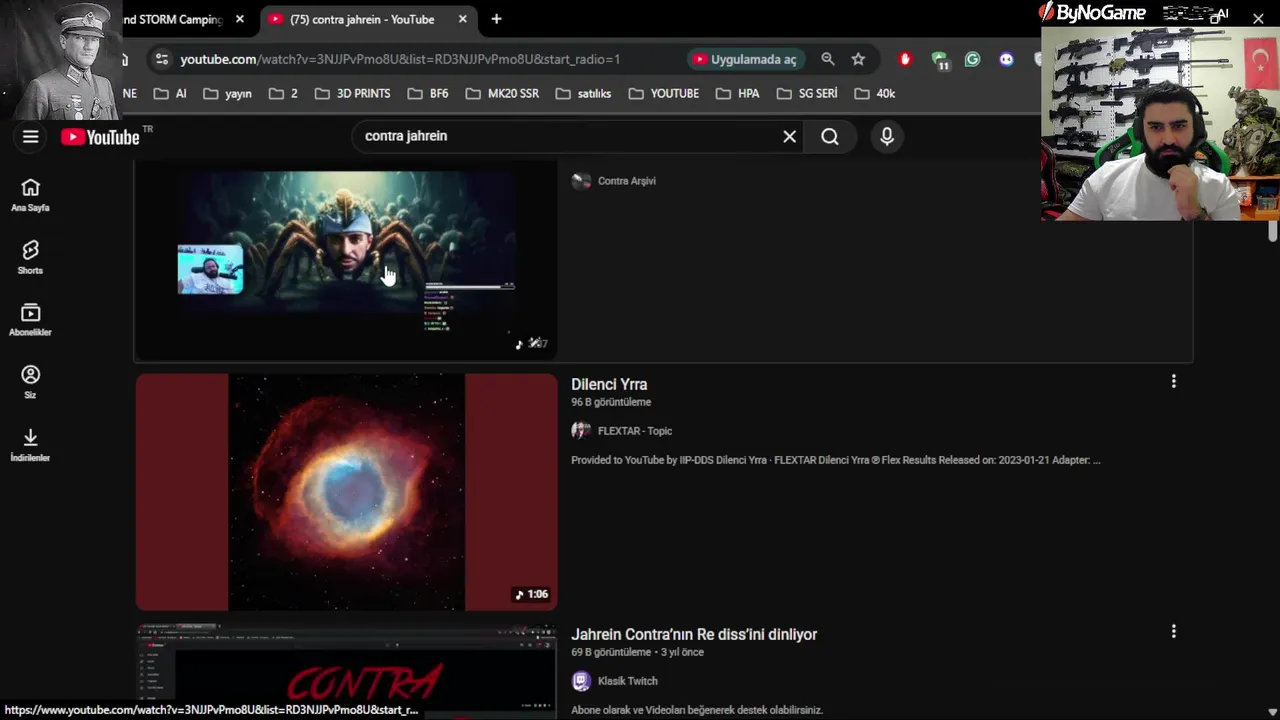The width and height of the screenshot is (1280, 720).
Task: Open Klasik Twitch channel avatar
Action: click(581, 681)
